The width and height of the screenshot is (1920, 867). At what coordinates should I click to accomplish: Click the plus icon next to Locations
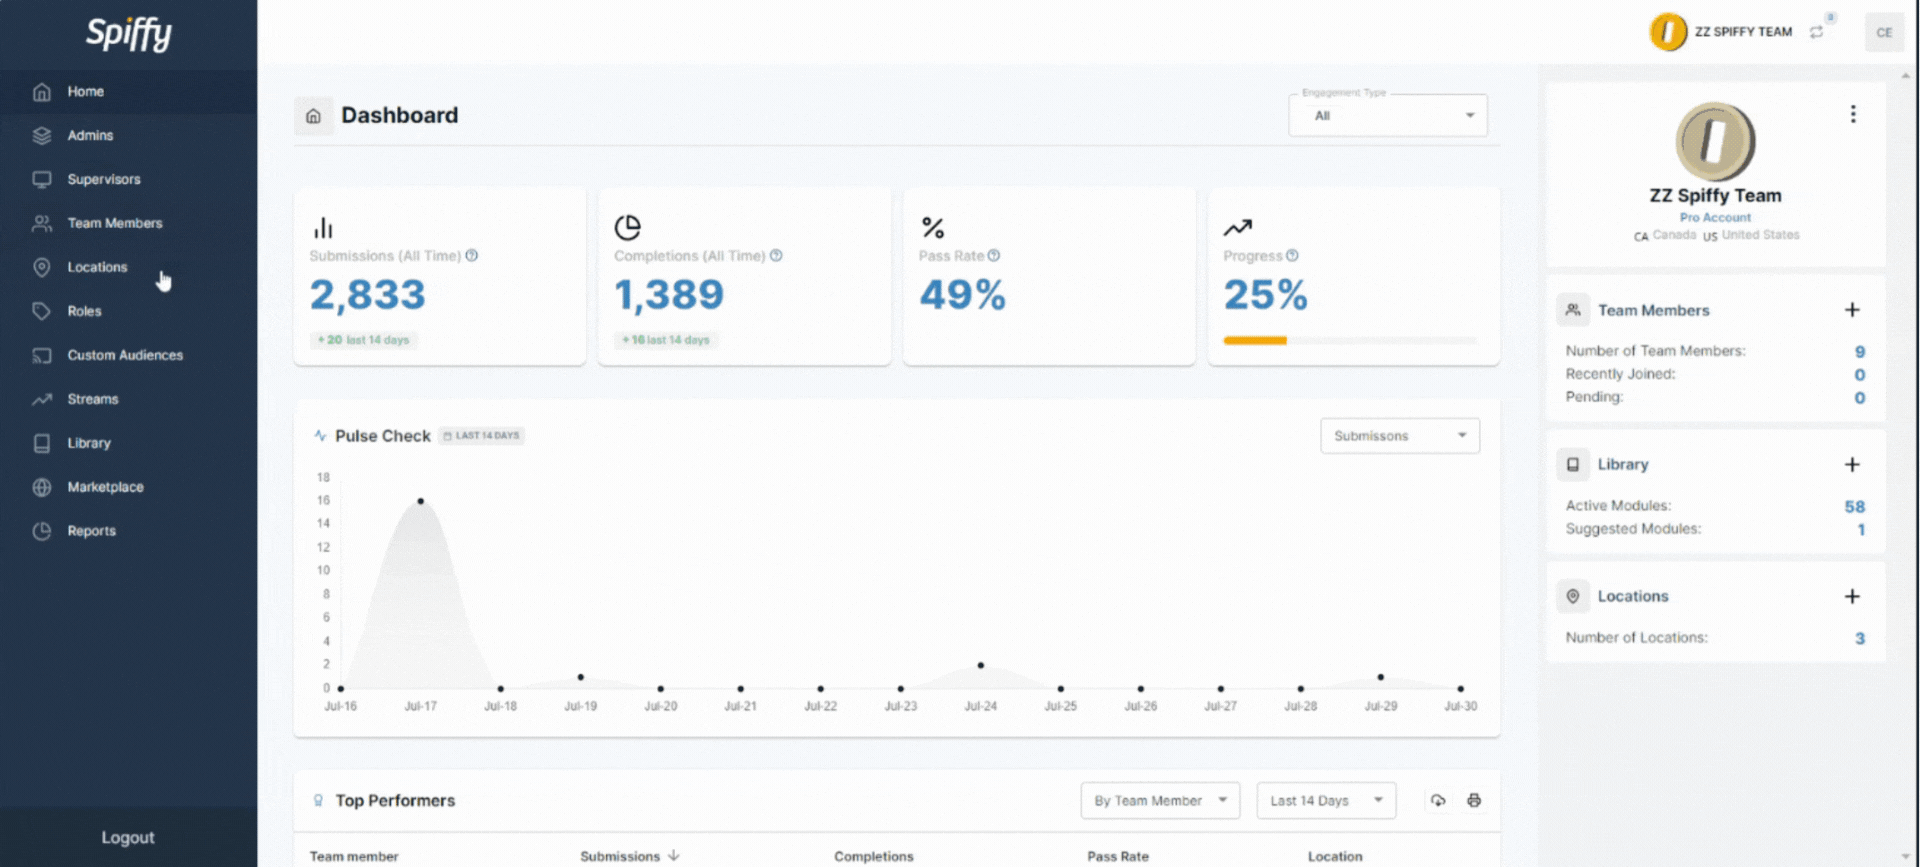(1851, 596)
